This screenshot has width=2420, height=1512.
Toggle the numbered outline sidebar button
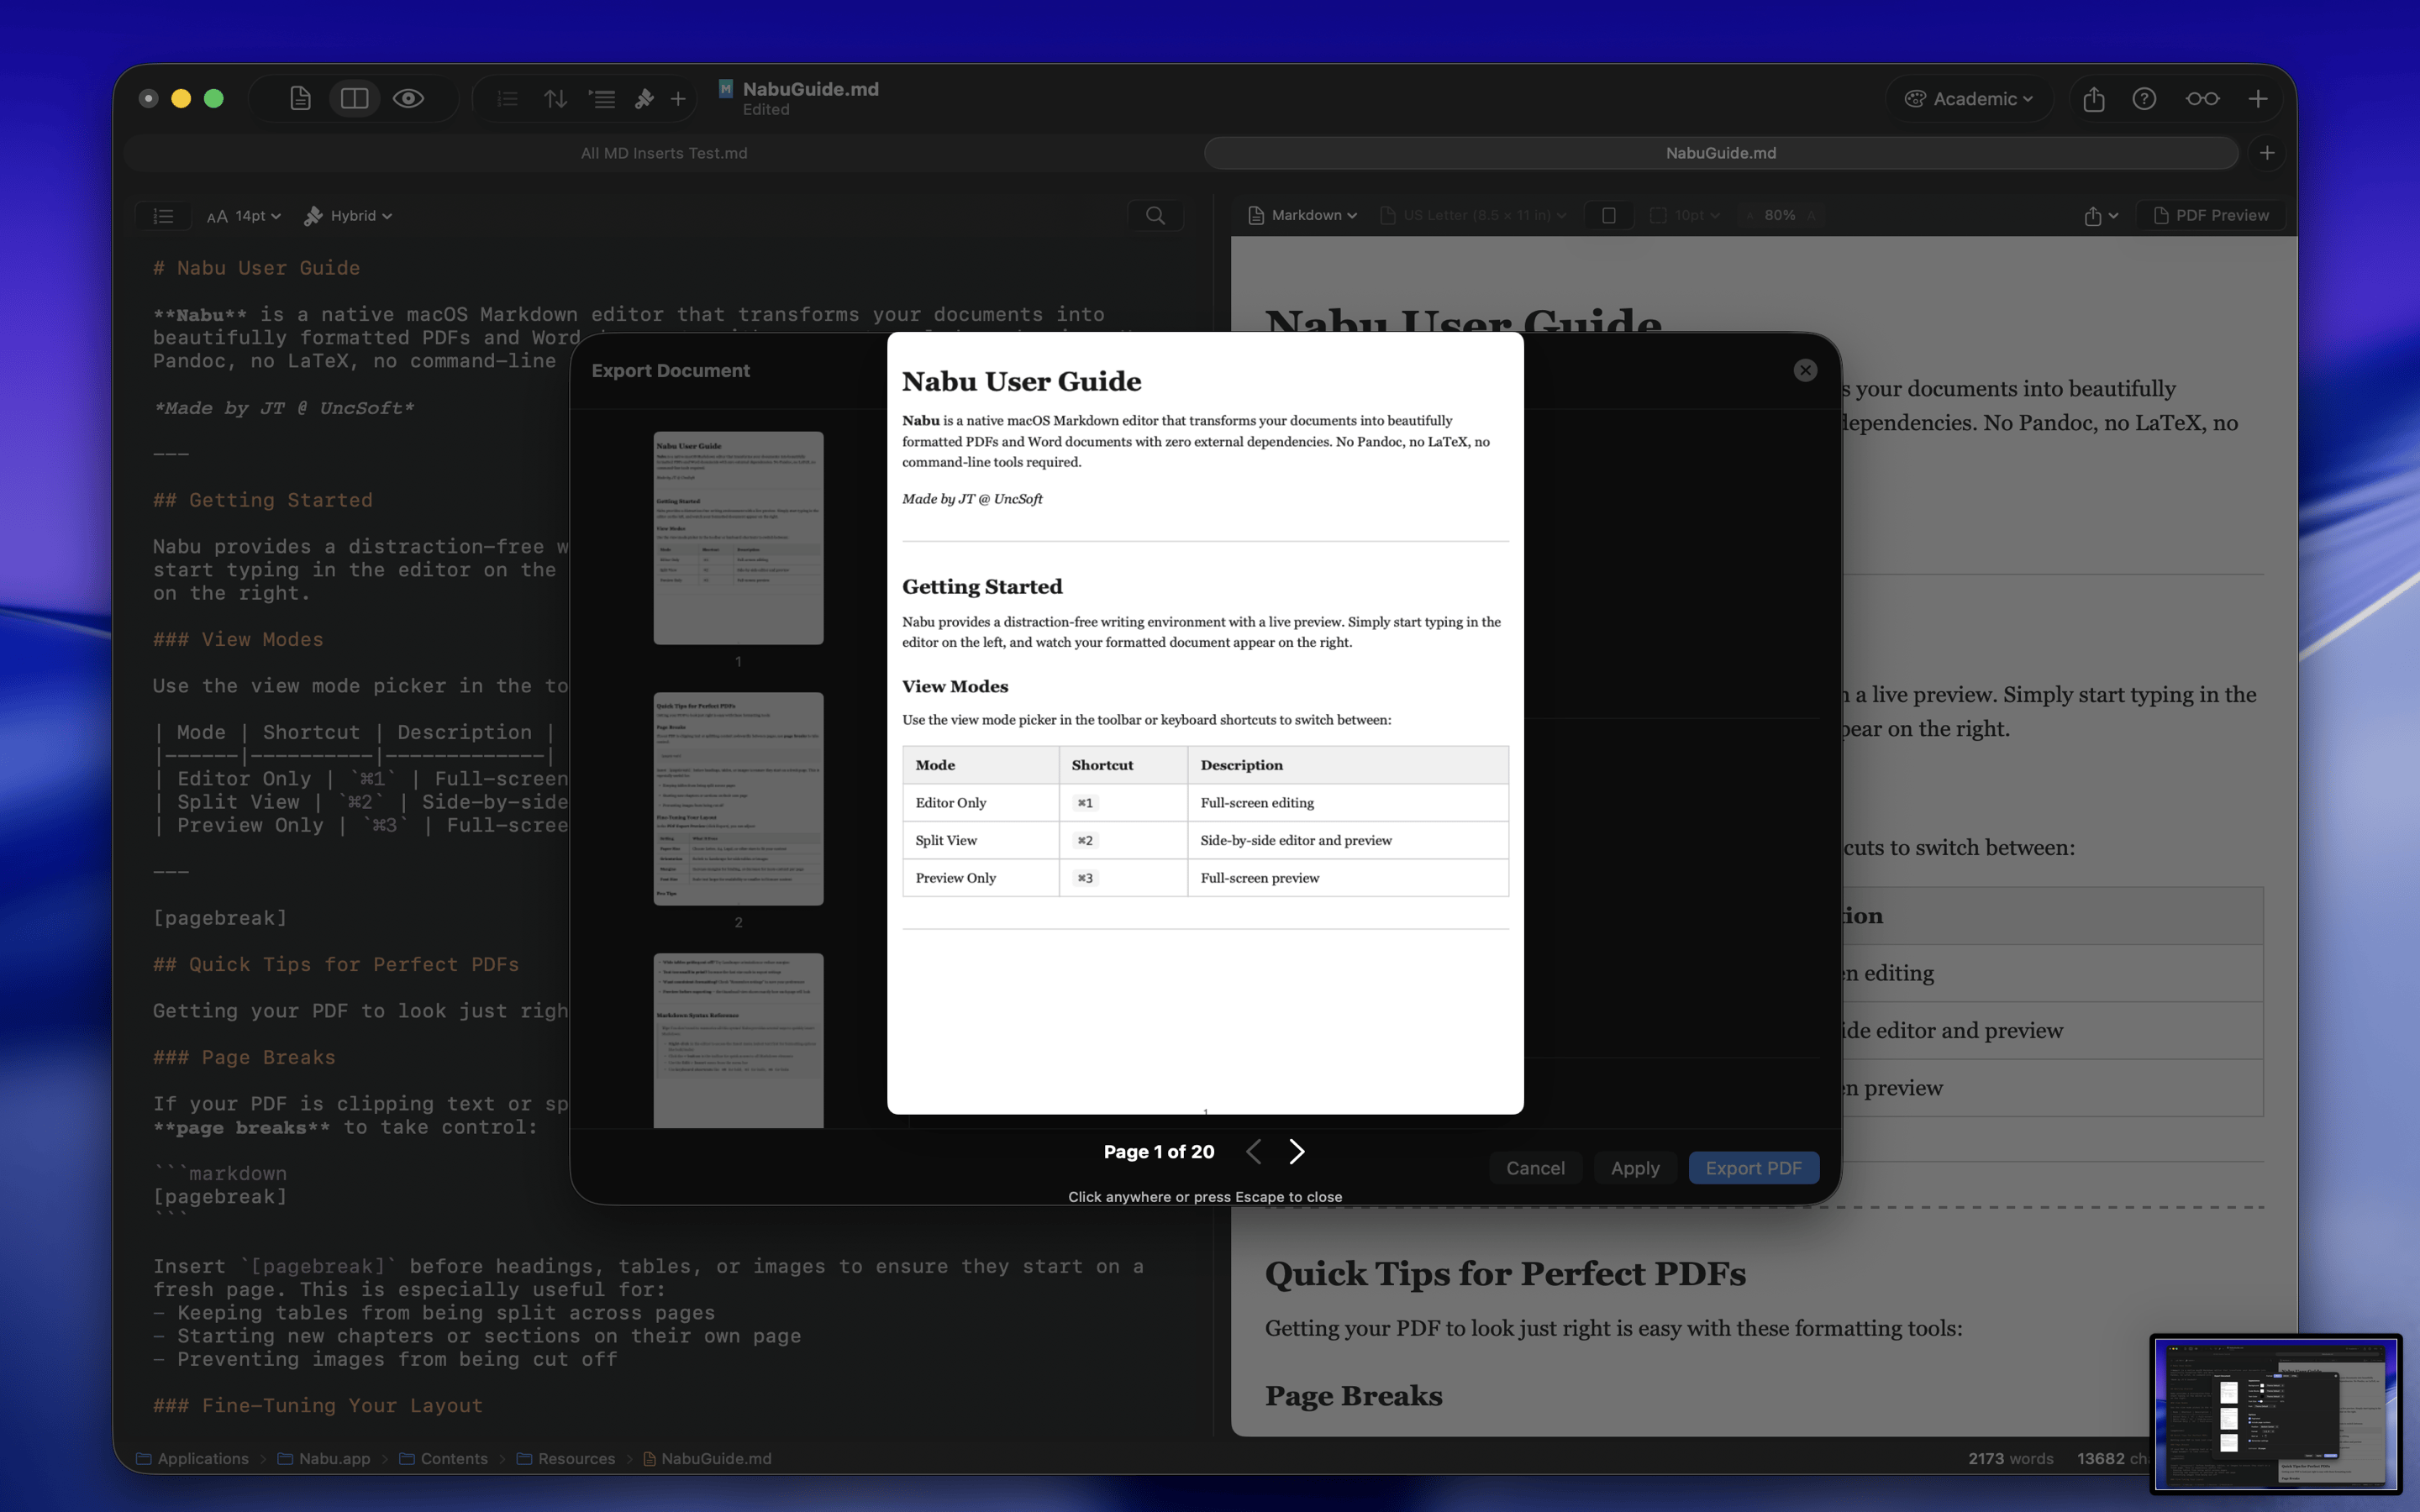(x=163, y=215)
